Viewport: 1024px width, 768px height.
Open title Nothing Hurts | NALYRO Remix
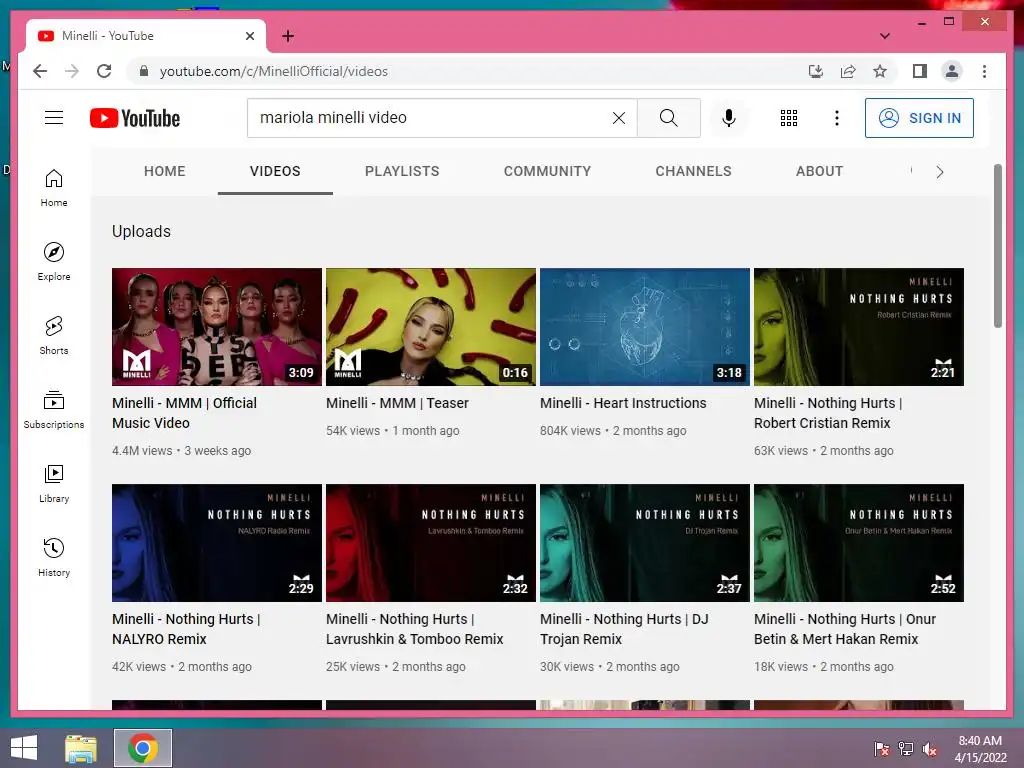186,629
